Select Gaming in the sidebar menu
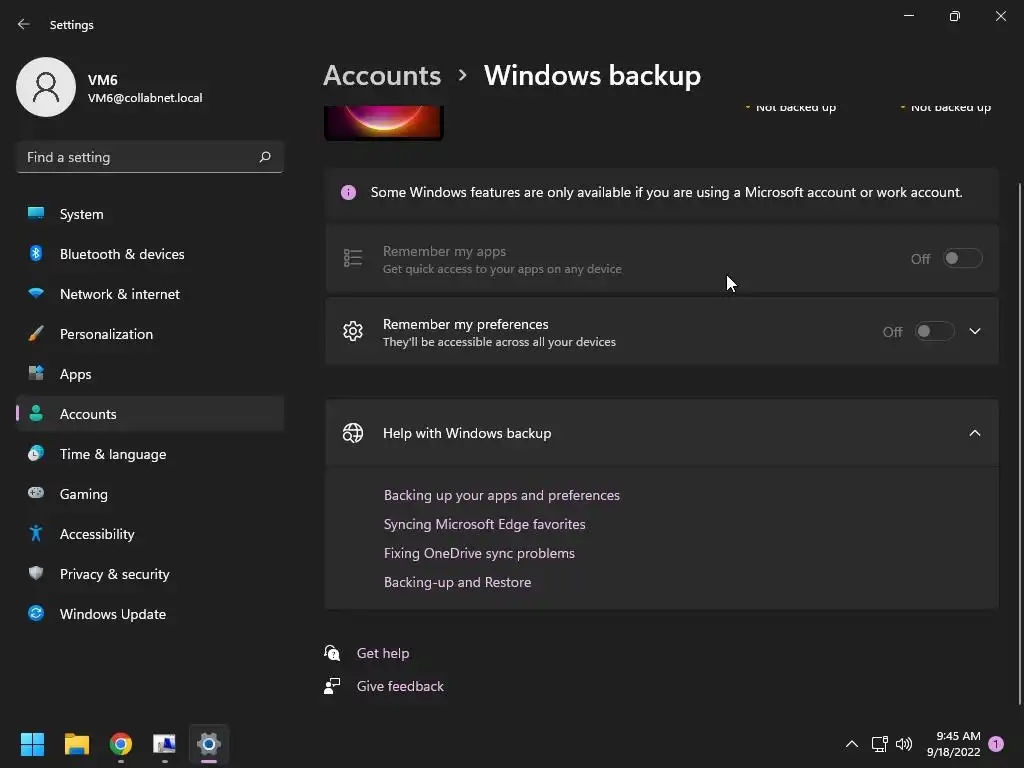This screenshot has height=768, width=1024. pos(84,494)
